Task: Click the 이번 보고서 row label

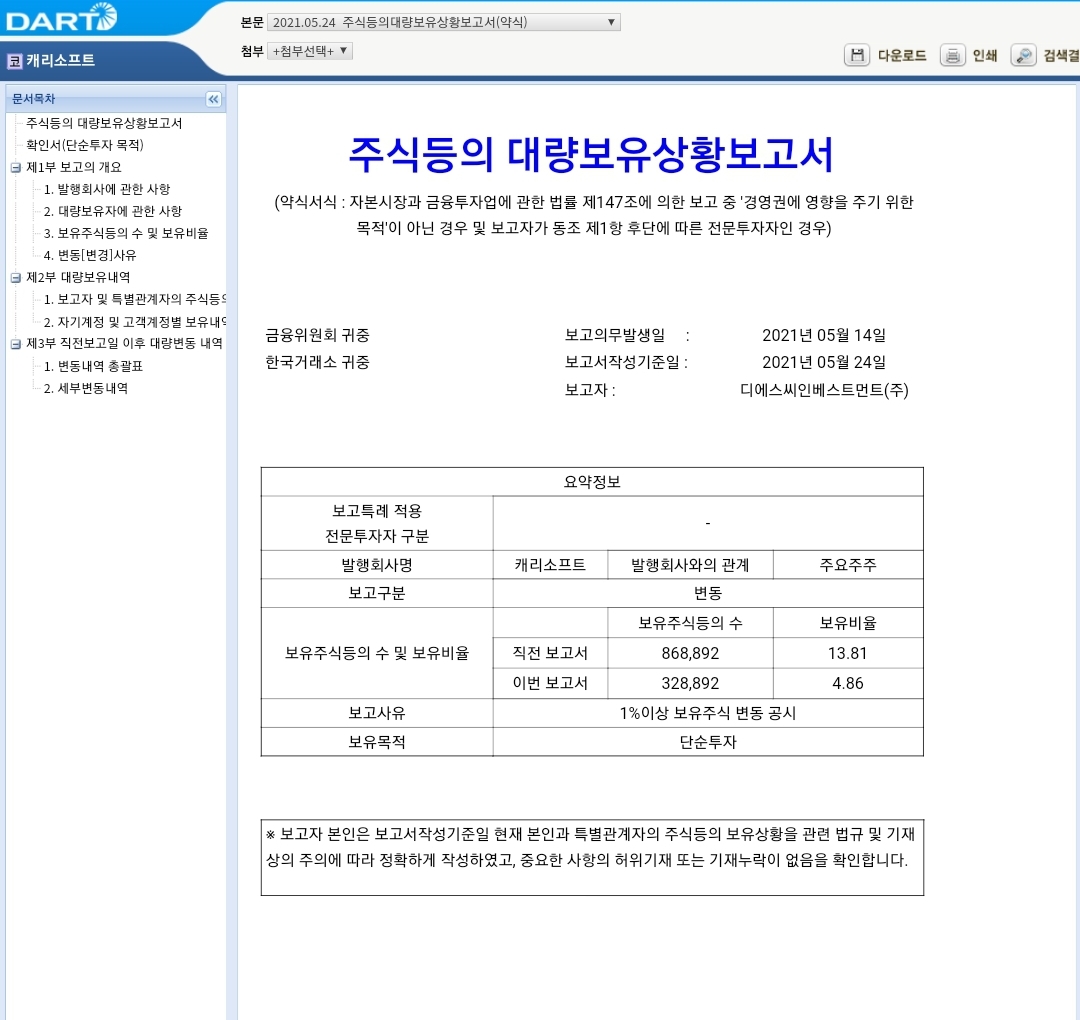Action: (x=550, y=683)
